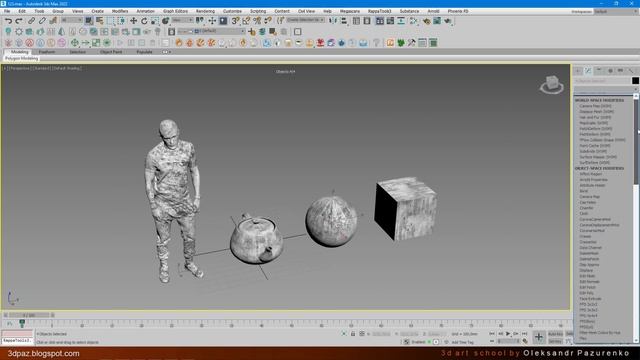Toggle Spinner Snap

(267, 20)
